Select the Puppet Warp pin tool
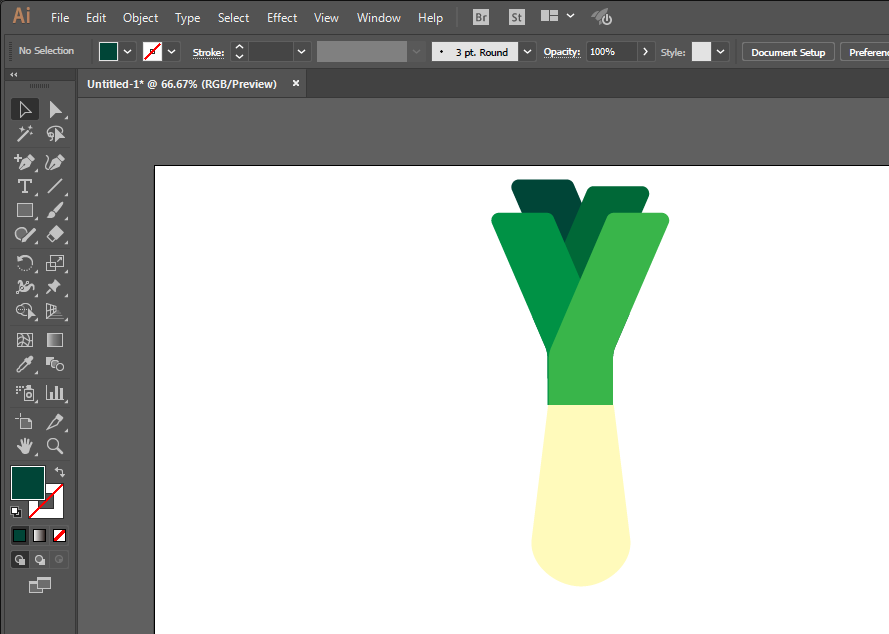Screen dimensions: 889x634 pos(55,287)
